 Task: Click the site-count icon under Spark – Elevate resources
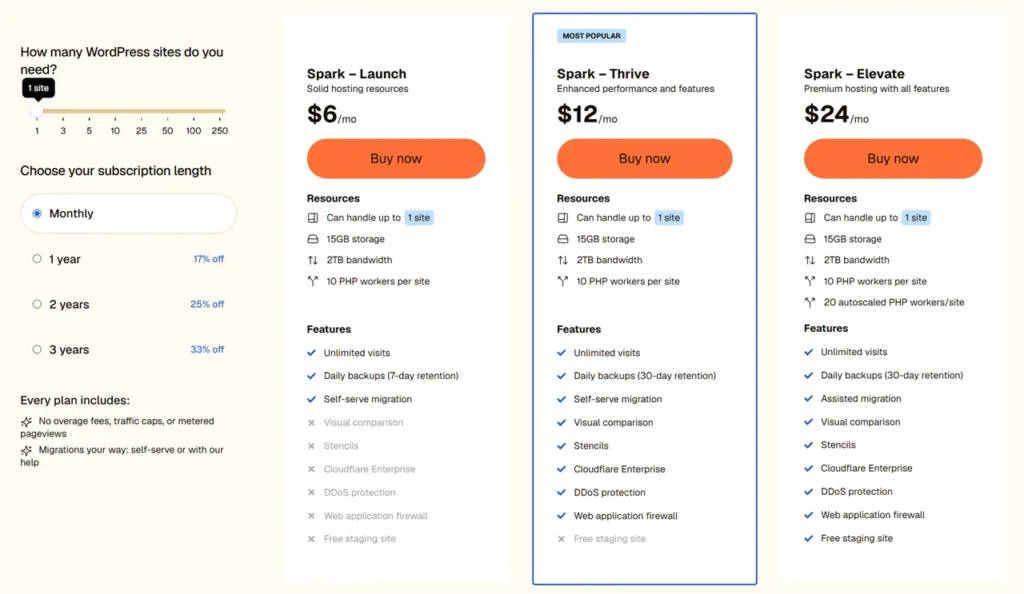tap(810, 218)
